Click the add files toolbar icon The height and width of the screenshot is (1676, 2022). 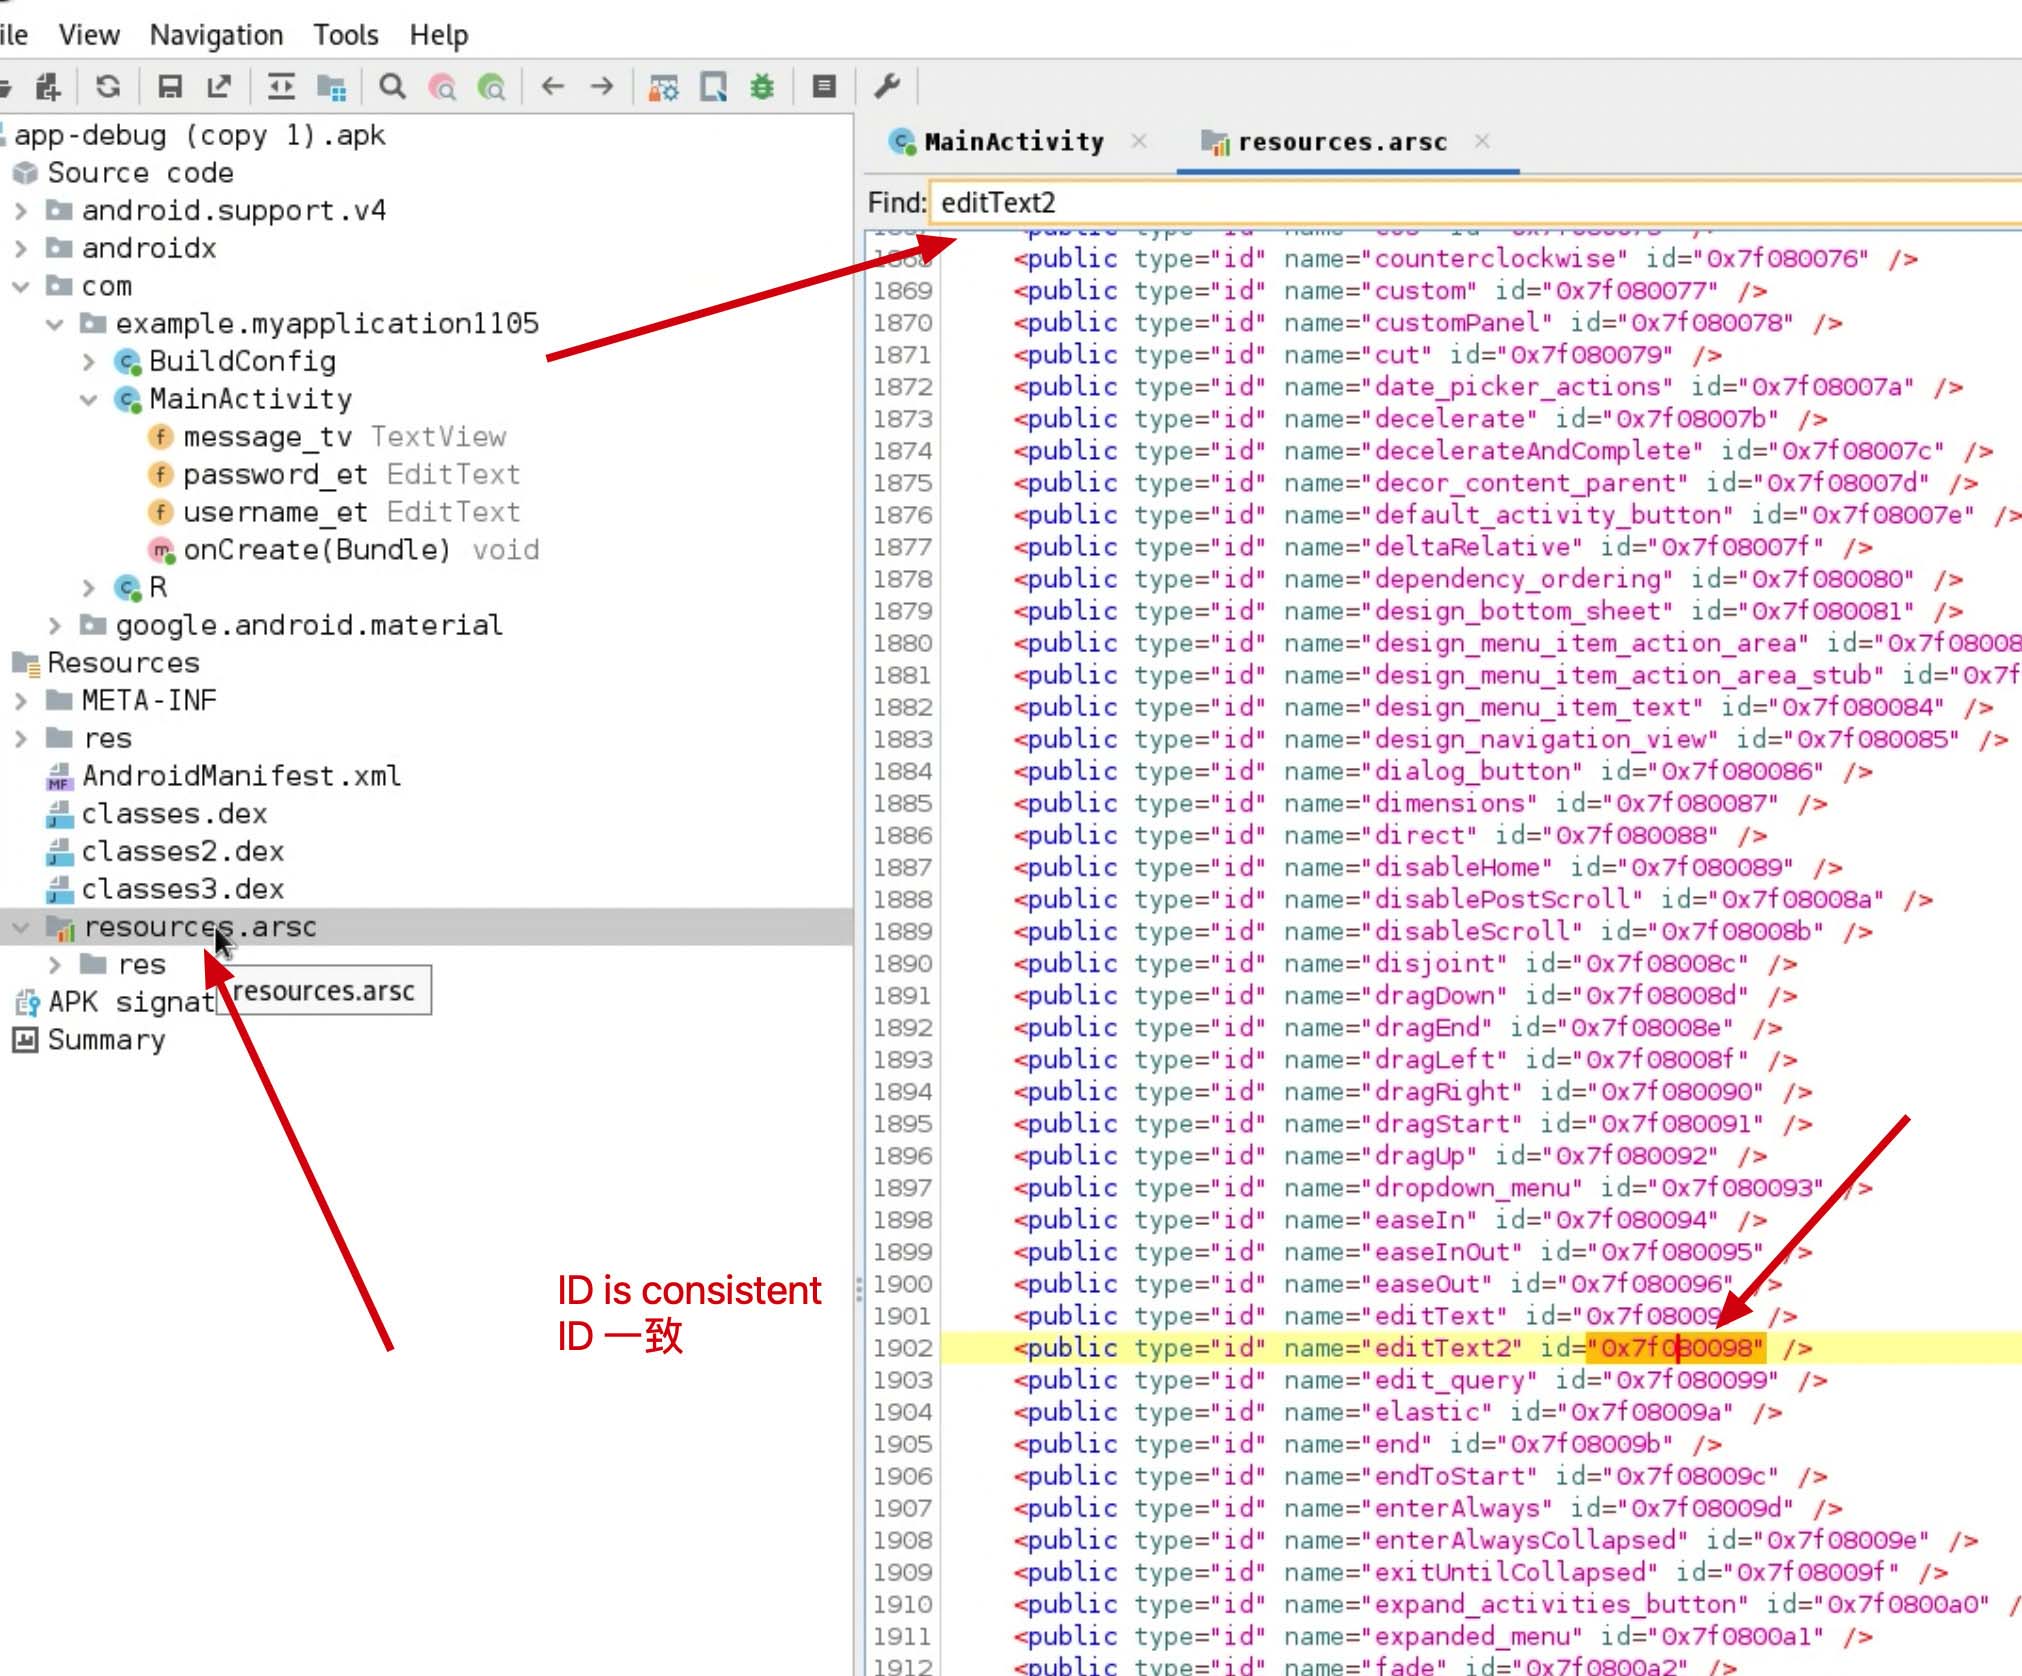tap(47, 88)
